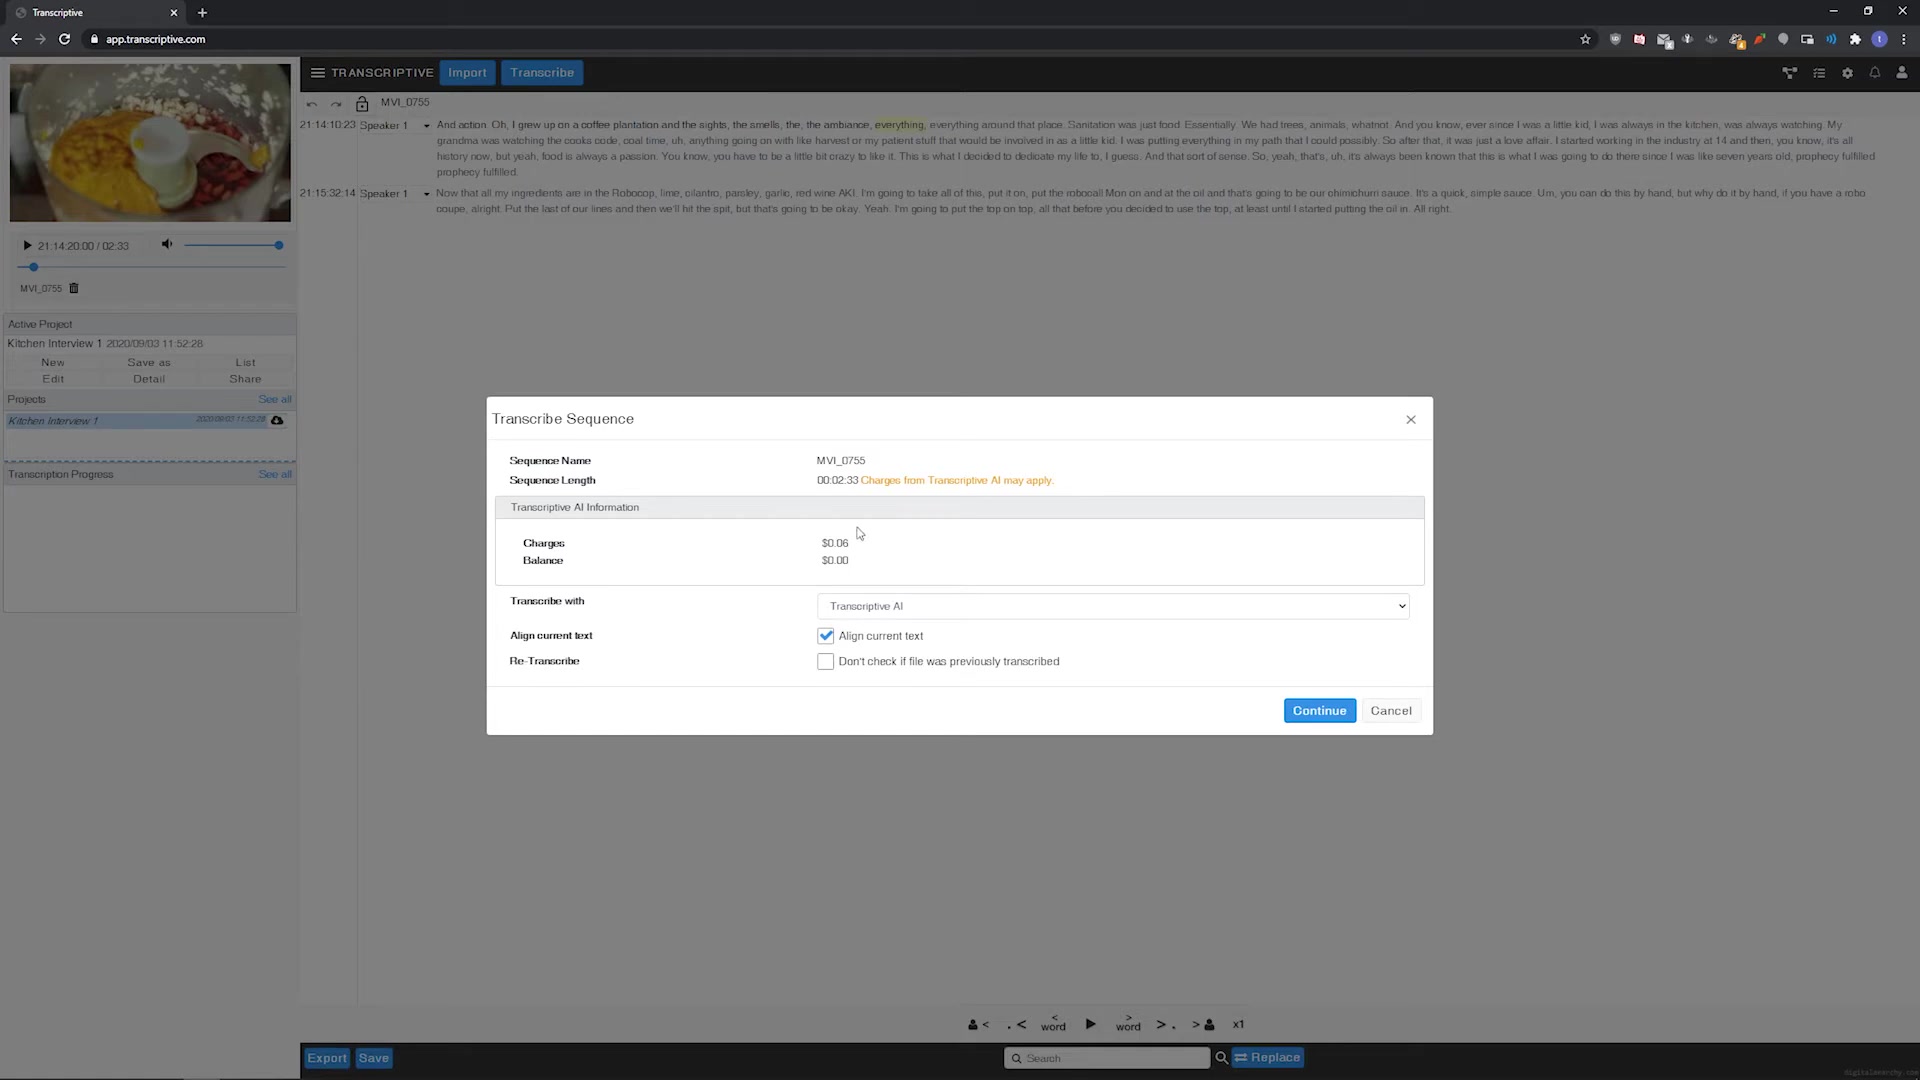The width and height of the screenshot is (1920, 1080).
Task: Click Edit in Active Project panel
Action: coord(53,379)
